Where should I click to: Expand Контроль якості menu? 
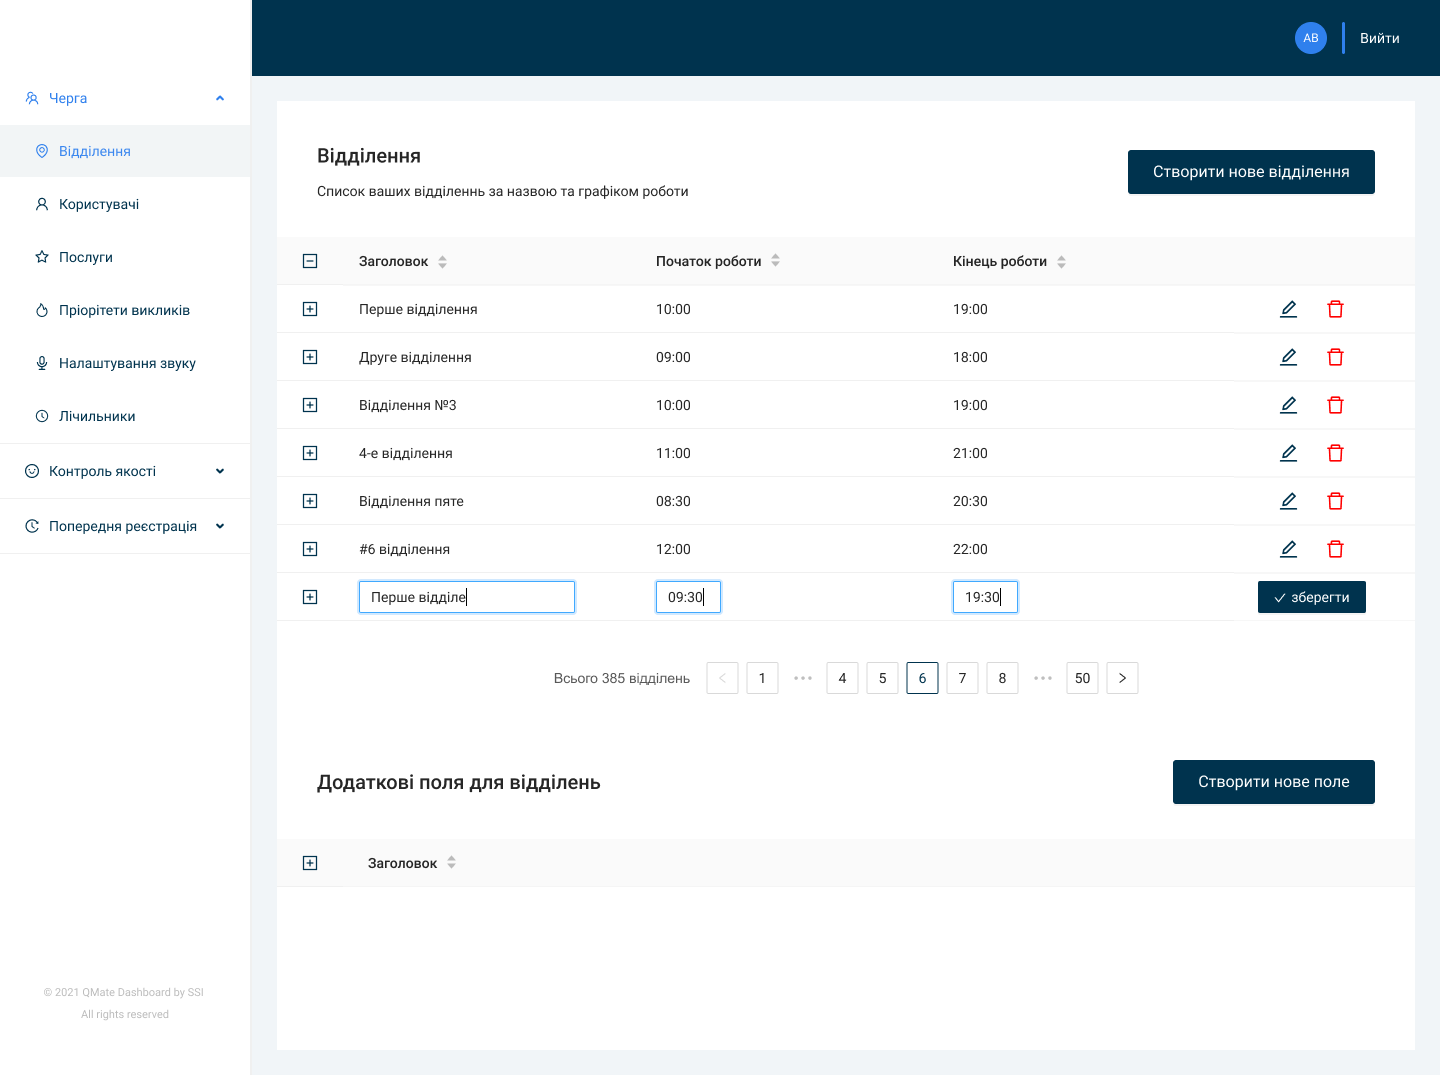220,471
